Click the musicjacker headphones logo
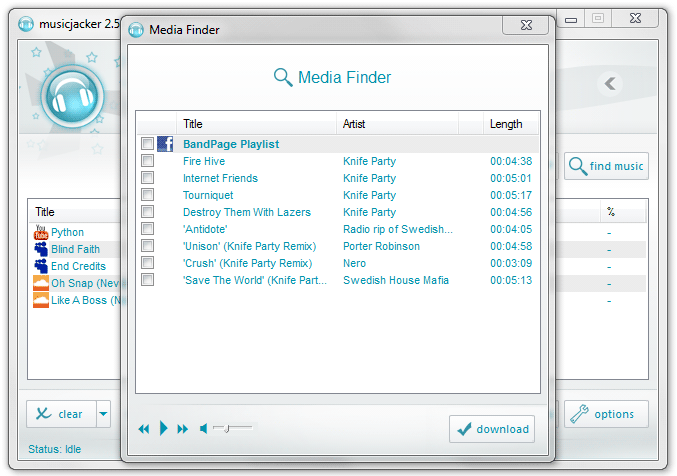This screenshot has height=476, width=677. tap(73, 97)
